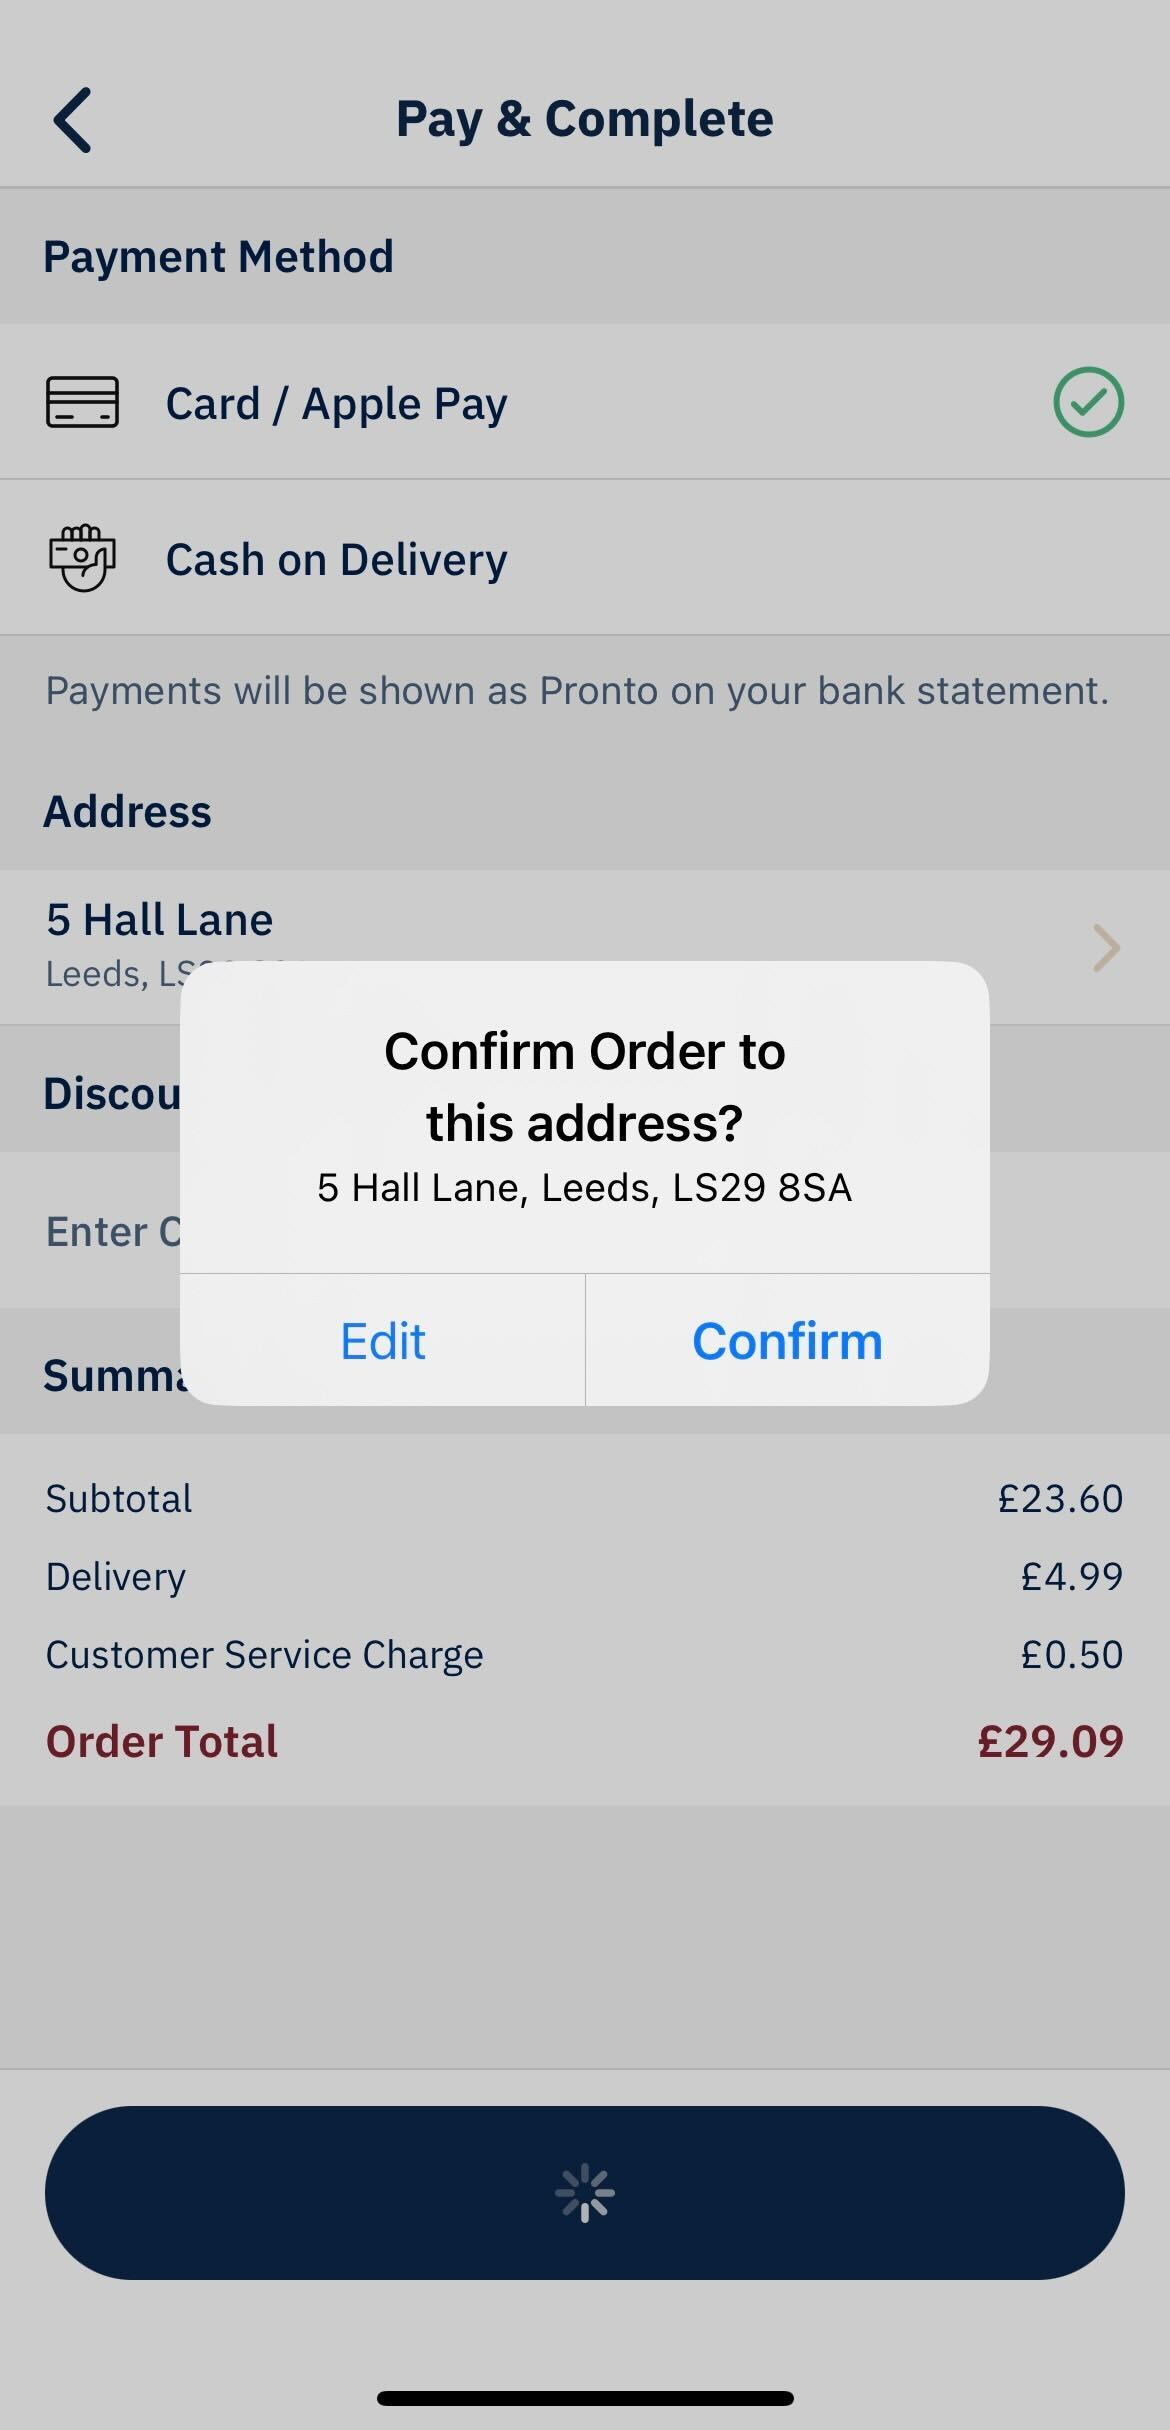
Task: Open the 5 Hall Lane address entry
Action: 160,920
